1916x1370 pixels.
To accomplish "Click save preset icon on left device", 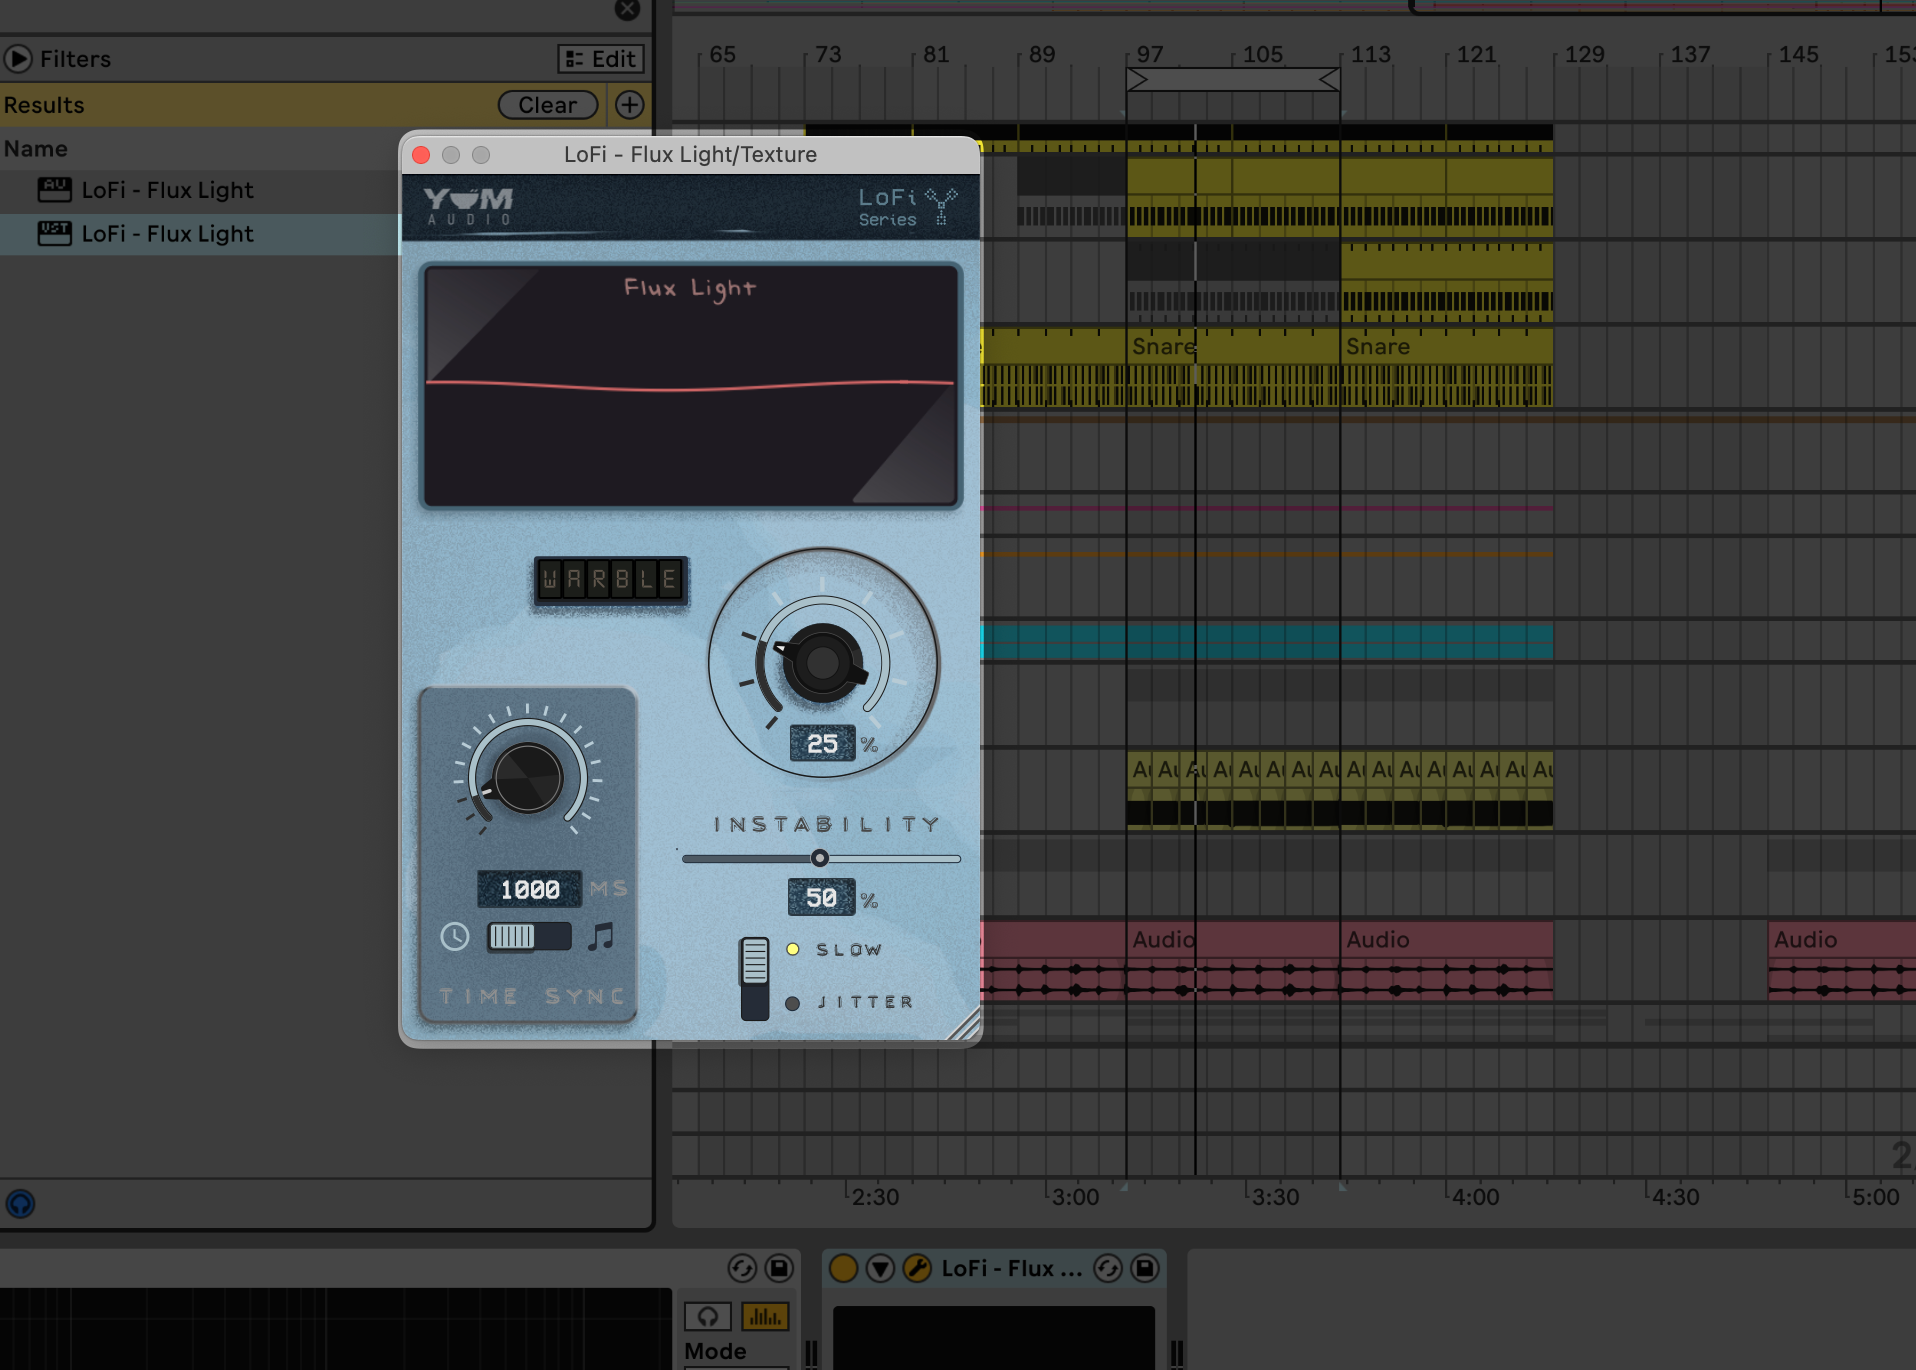I will pos(779,1268).
